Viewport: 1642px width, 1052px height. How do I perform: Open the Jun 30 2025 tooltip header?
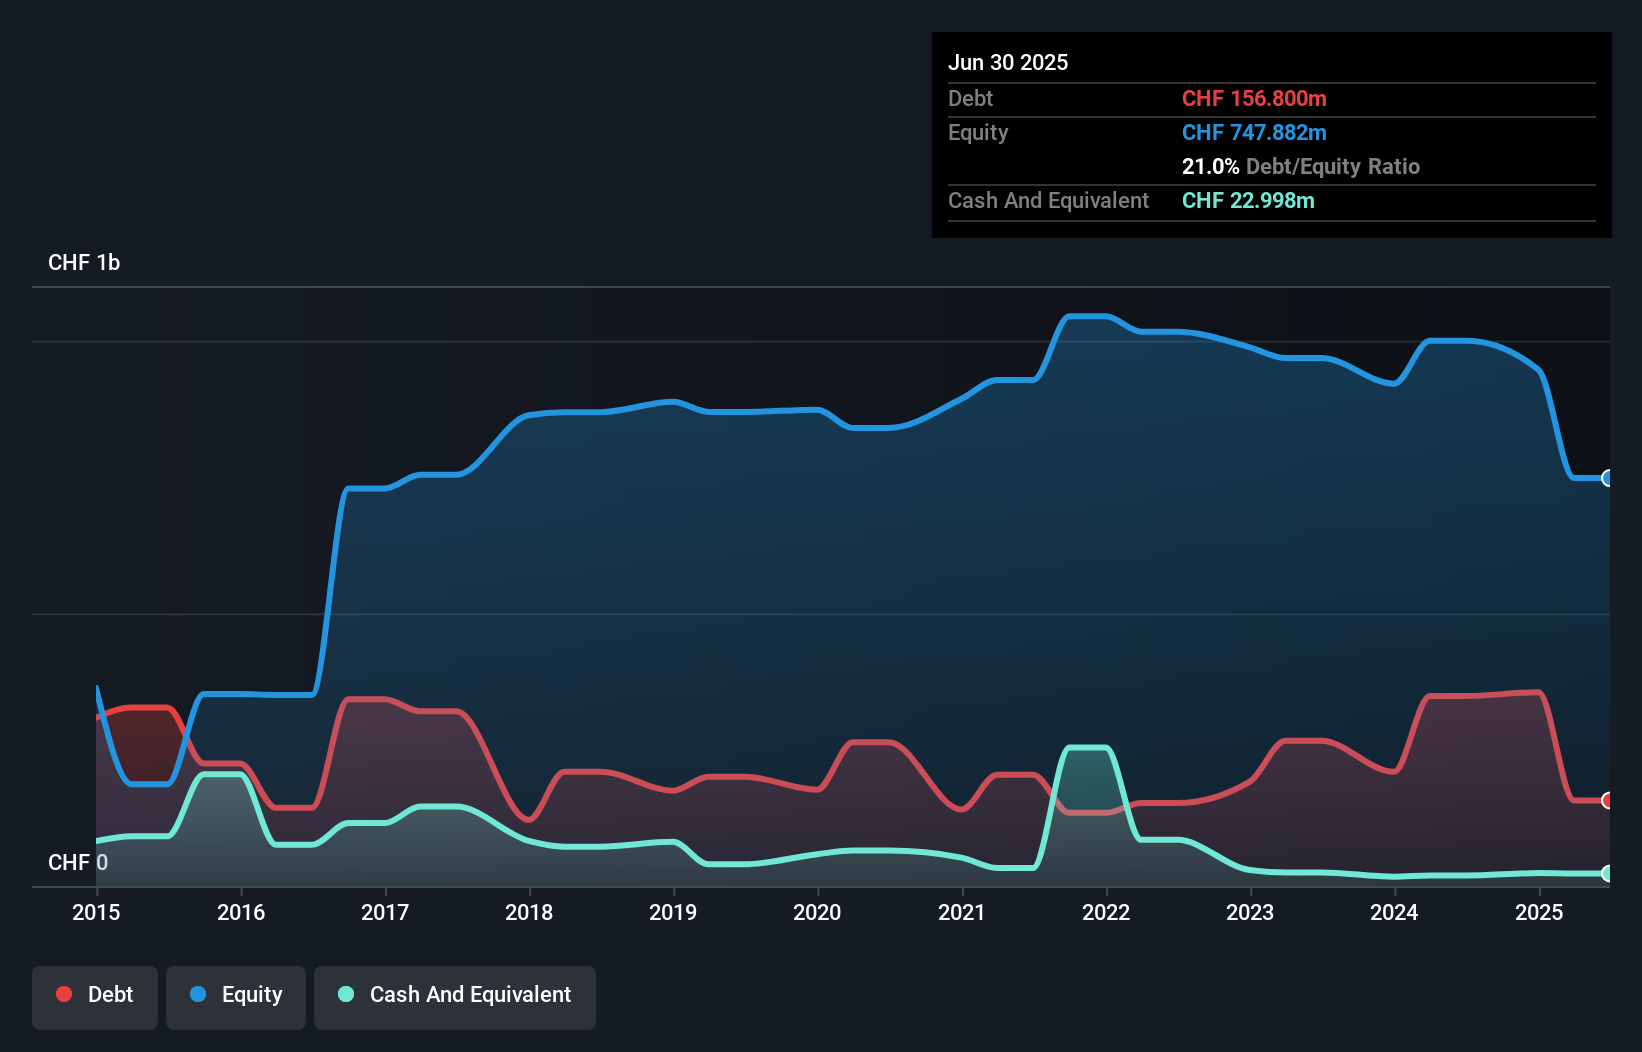pos(1008,62)
